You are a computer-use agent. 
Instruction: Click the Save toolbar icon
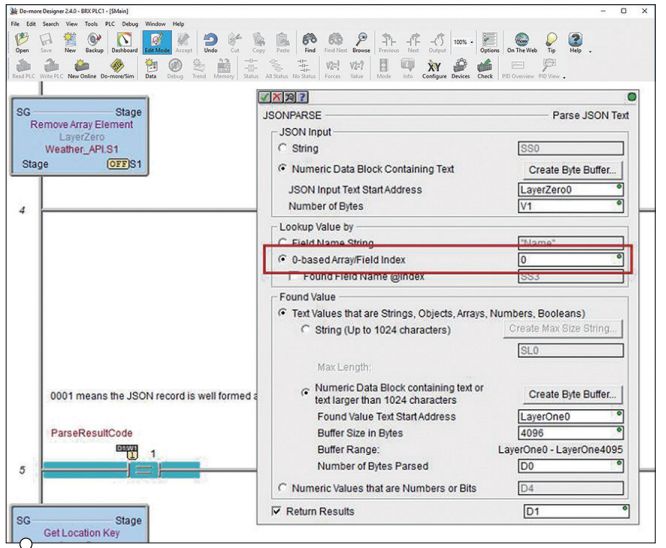46,42
